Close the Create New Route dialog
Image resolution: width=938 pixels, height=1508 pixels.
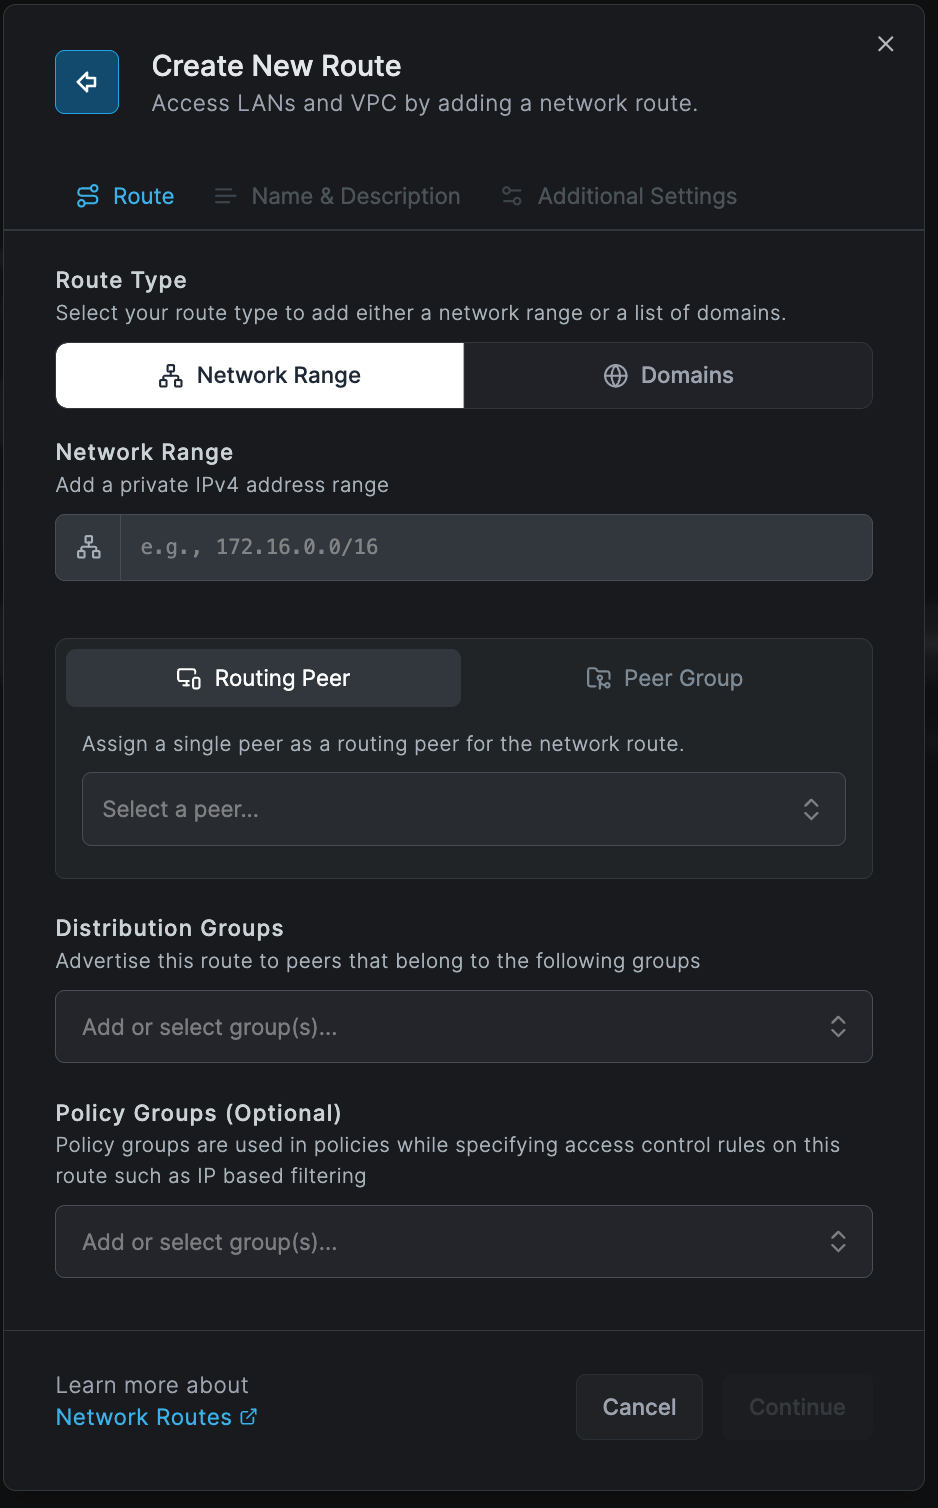pos(885,44)
